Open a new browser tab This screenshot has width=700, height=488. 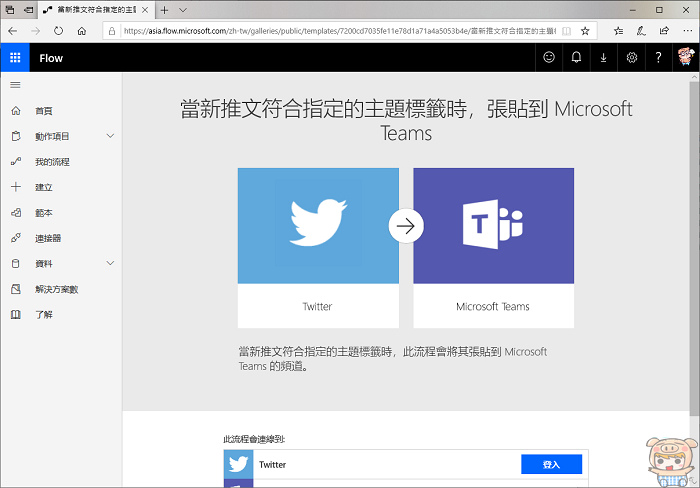166,9
